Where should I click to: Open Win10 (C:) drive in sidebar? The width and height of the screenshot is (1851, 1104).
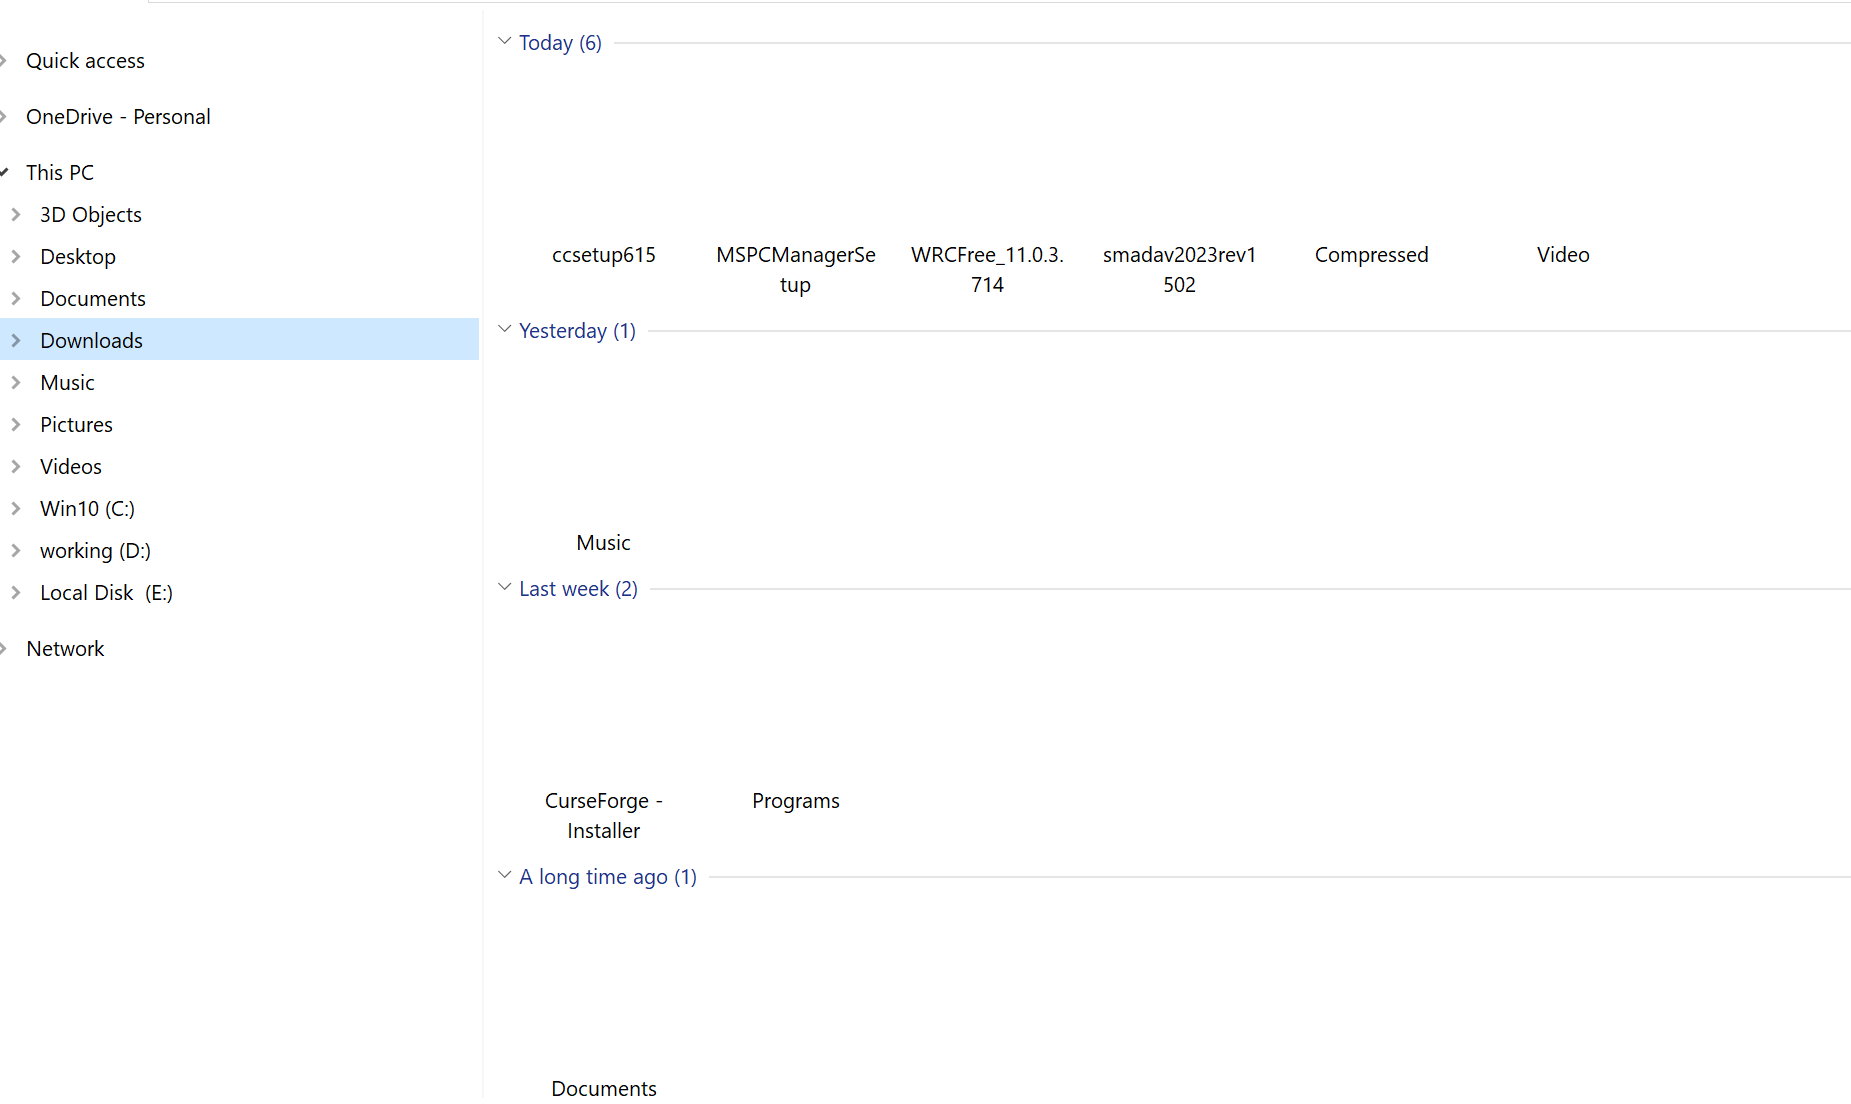[87, 509]
